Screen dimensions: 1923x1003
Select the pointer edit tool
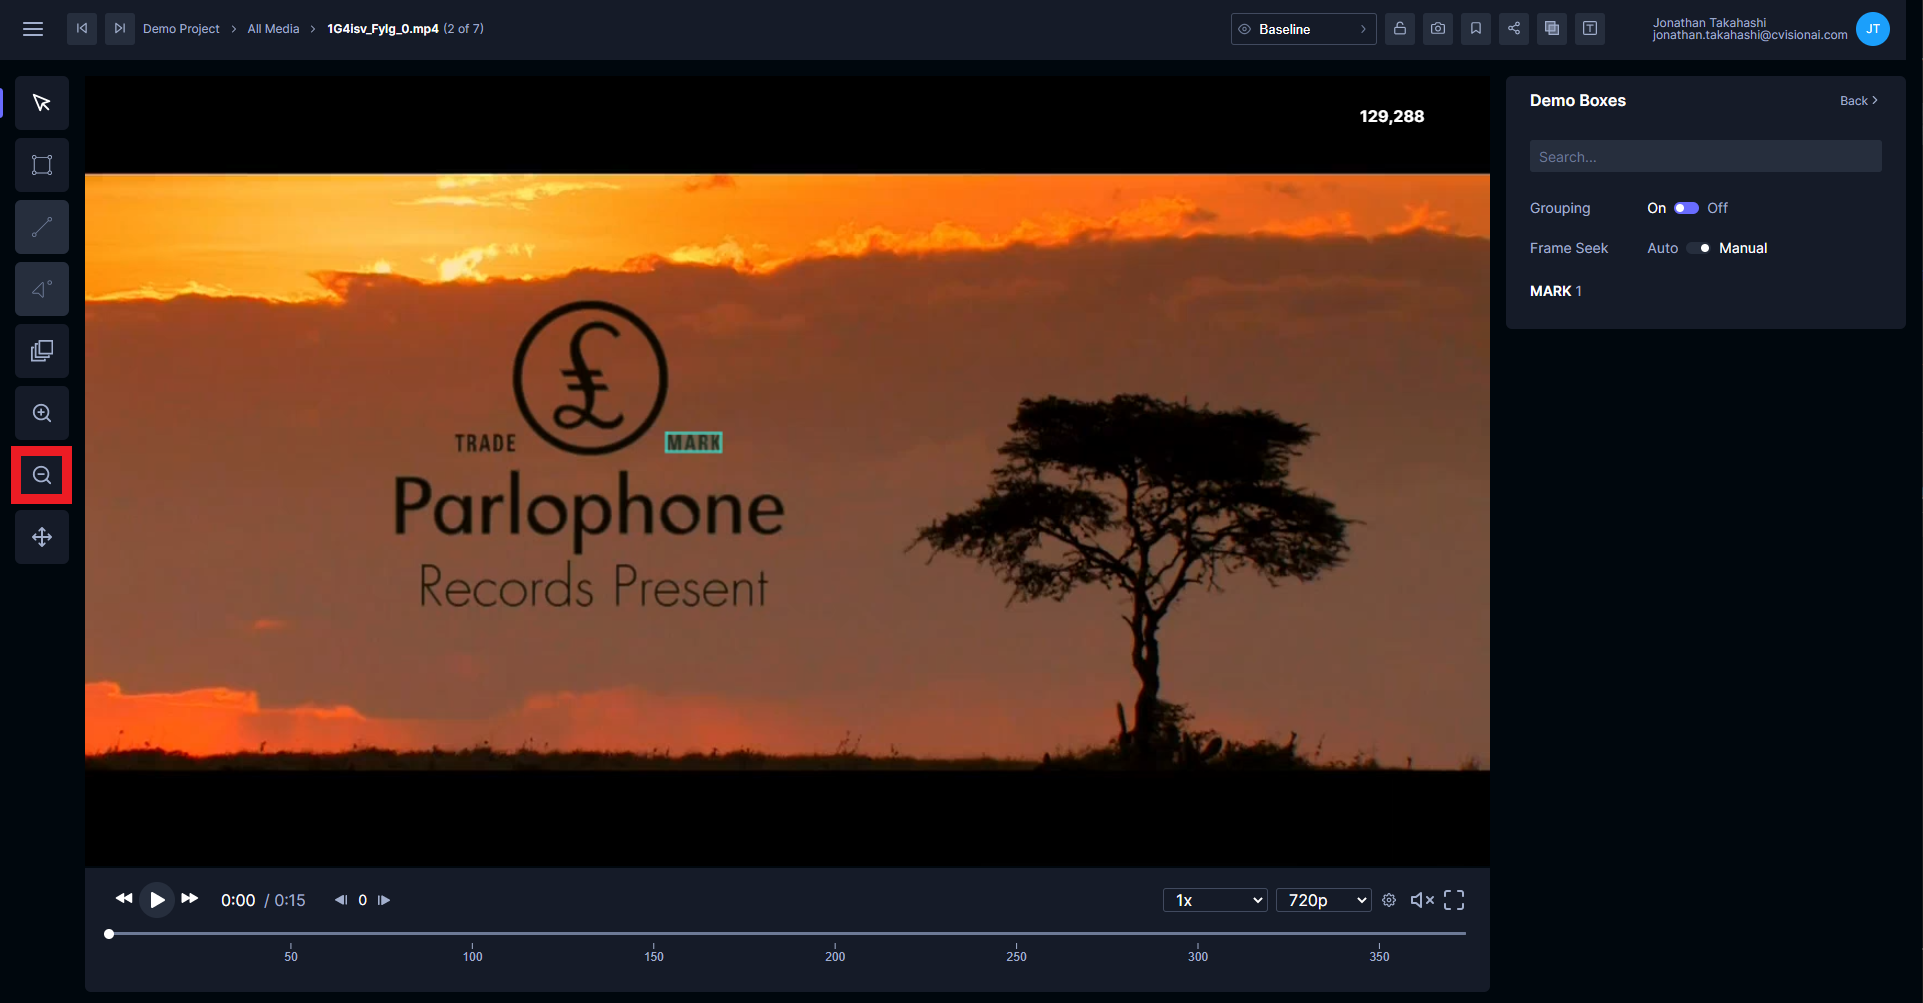click(x=42, y=103)
